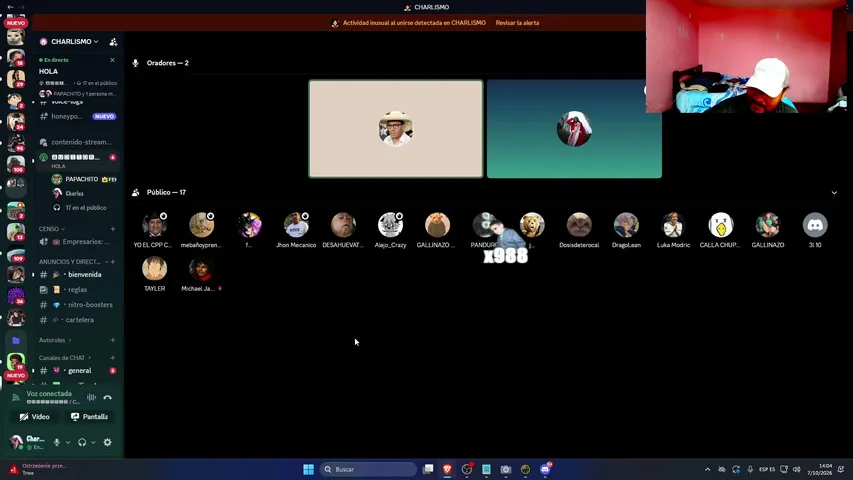
Task: Toggle headphones deafen in user panel
Action: [82, 442]
